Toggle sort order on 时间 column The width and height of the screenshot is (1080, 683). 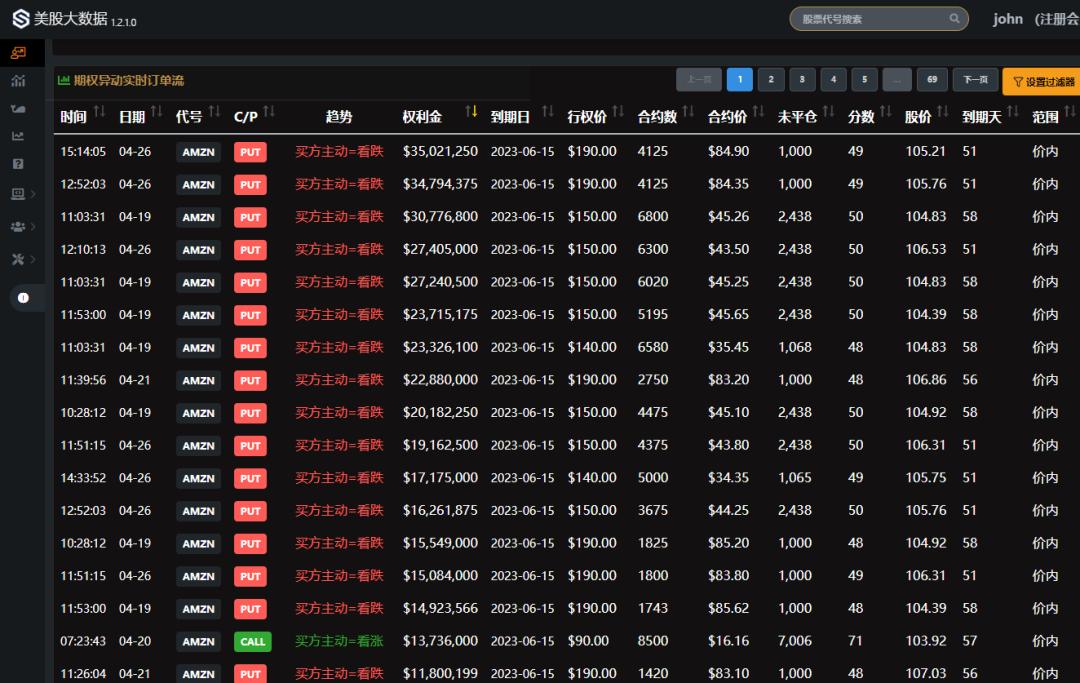(x=98, y=114)
